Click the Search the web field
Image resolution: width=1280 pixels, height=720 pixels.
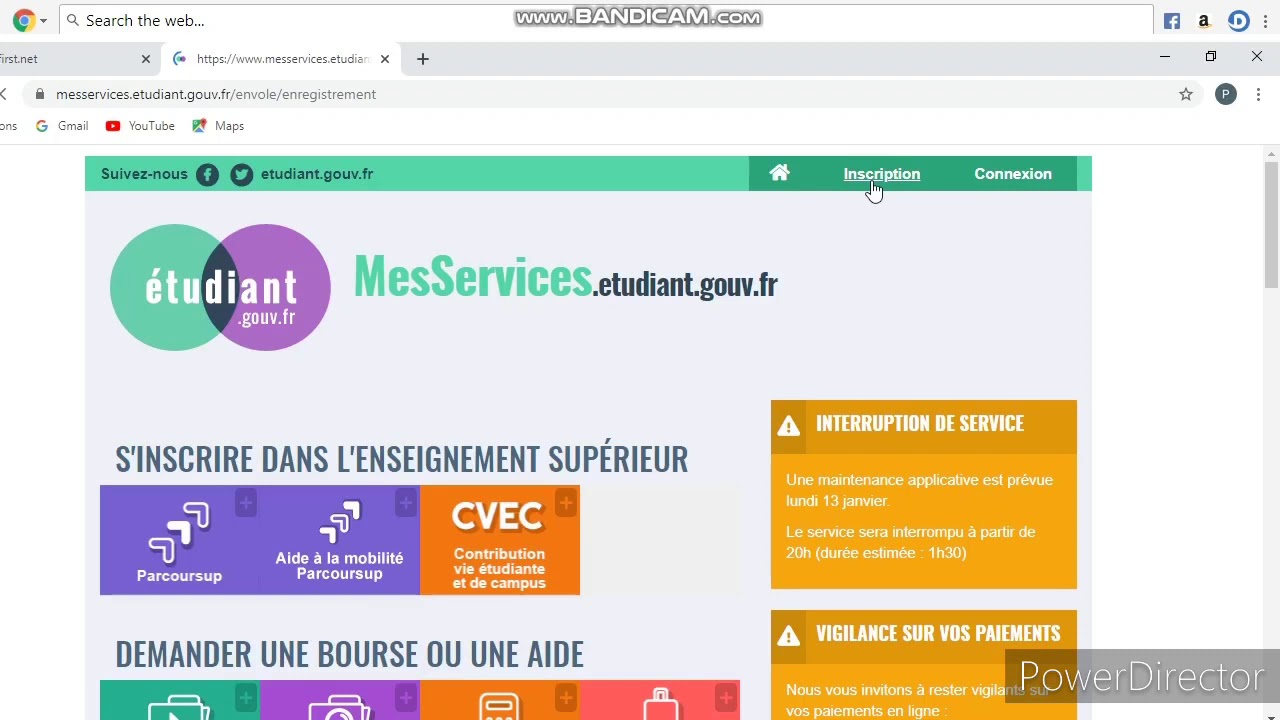606,20
